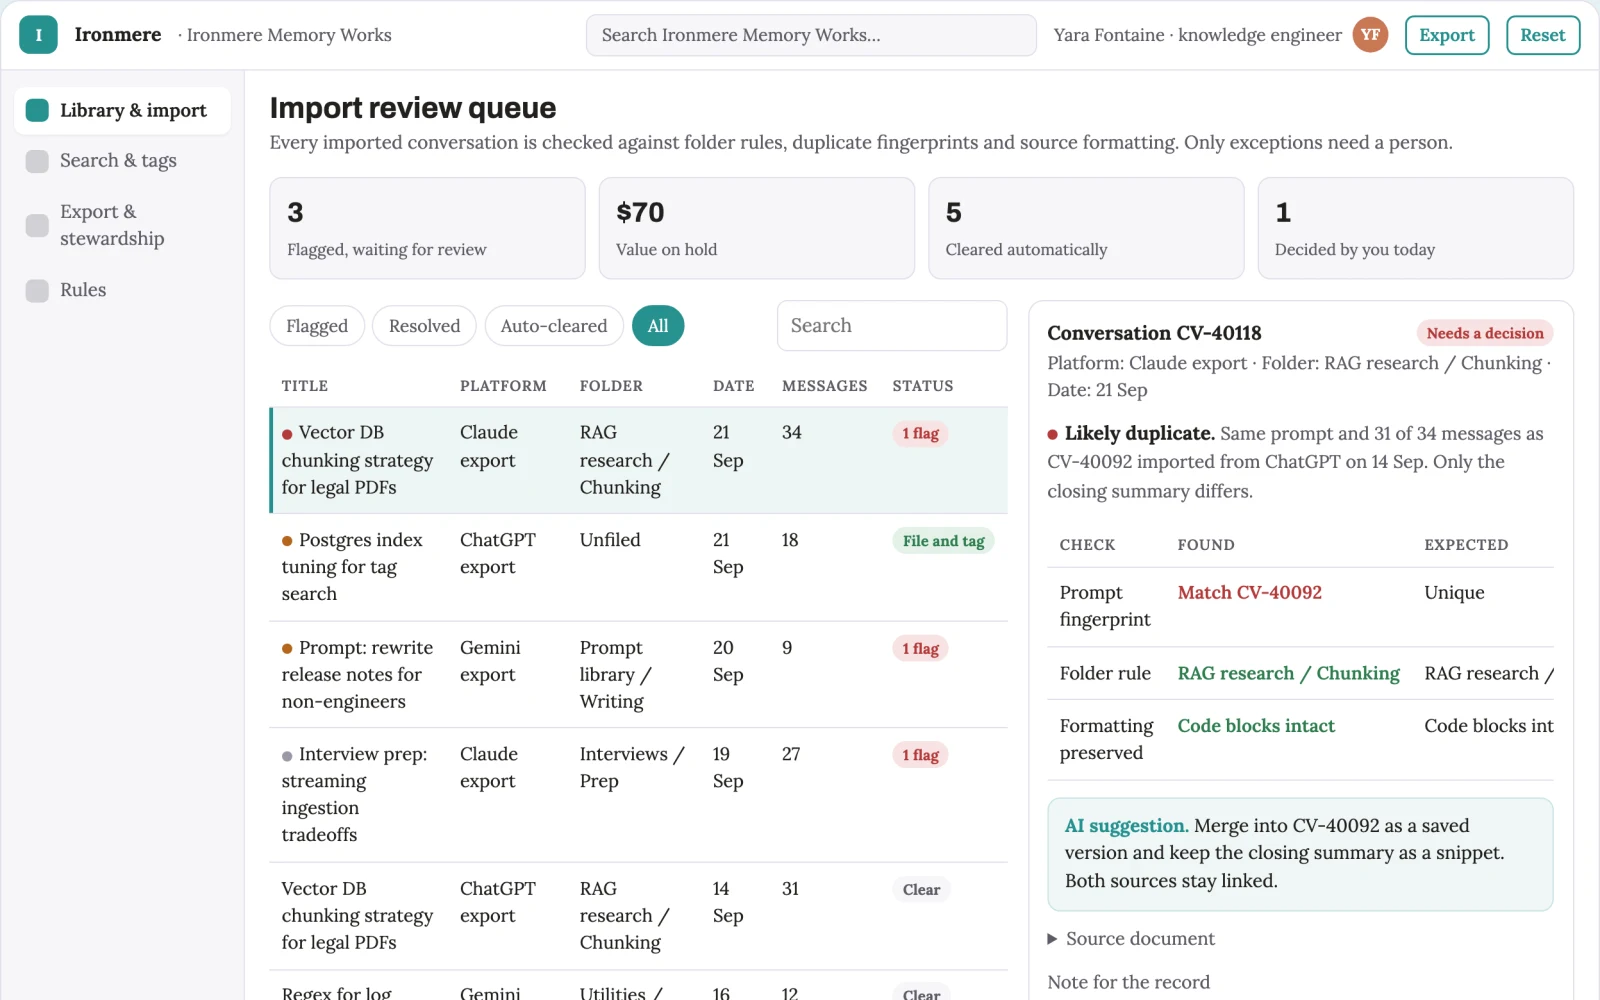1600x1000 pixels.
Task: Select the Prompt: rewrite release notes row
Action: (639, 675)
